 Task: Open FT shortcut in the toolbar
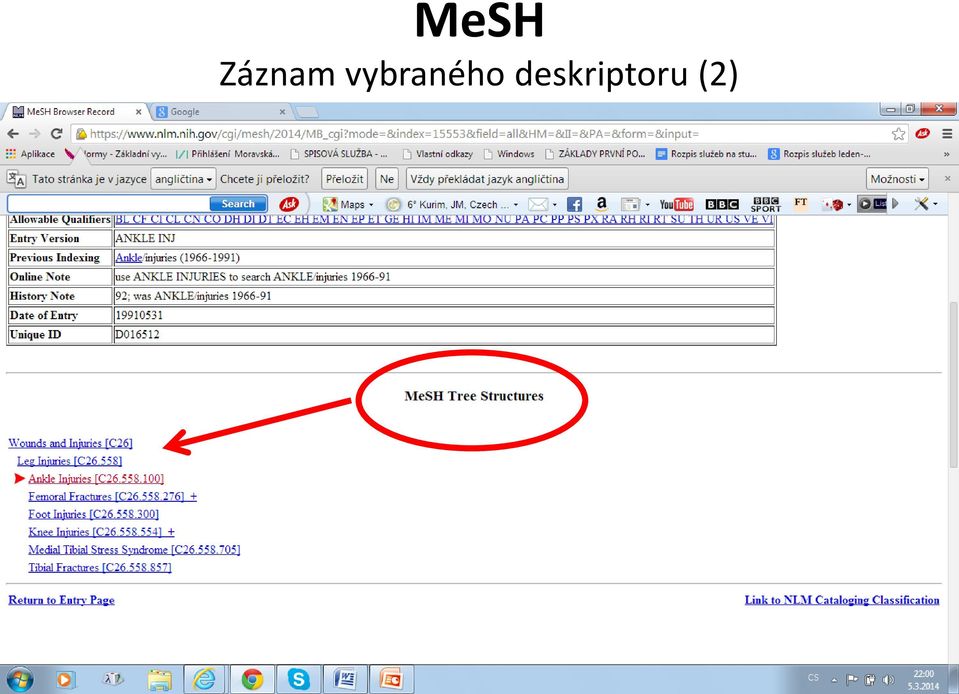tap(801, 202)
